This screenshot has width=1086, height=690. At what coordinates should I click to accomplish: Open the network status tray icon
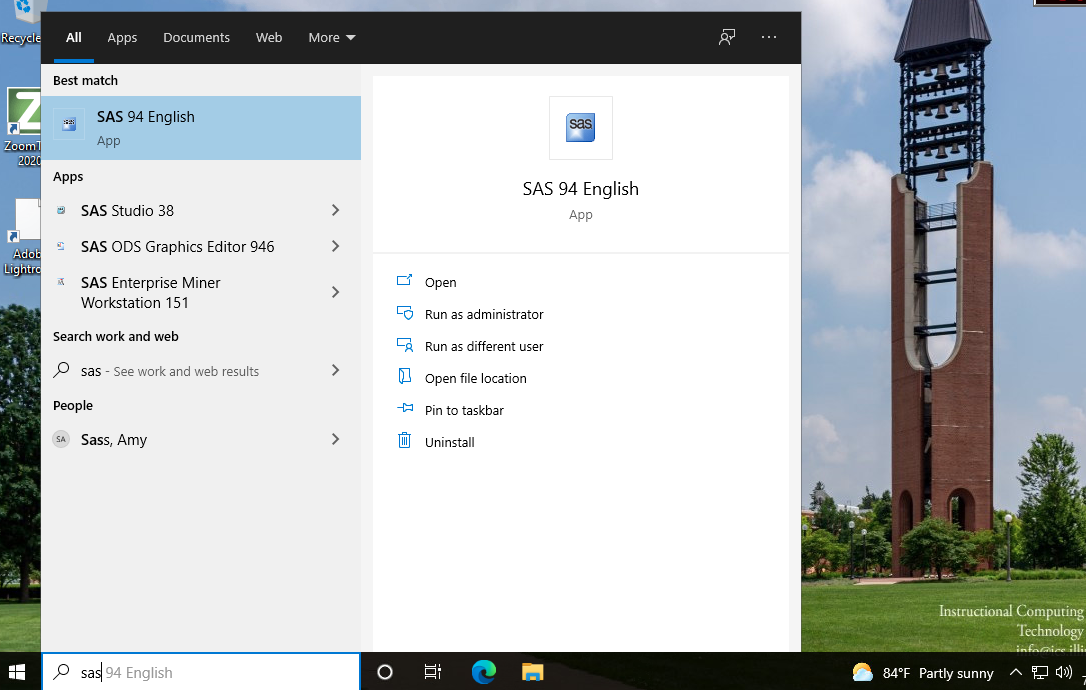pyautogui.click(x=1040, y=672)
